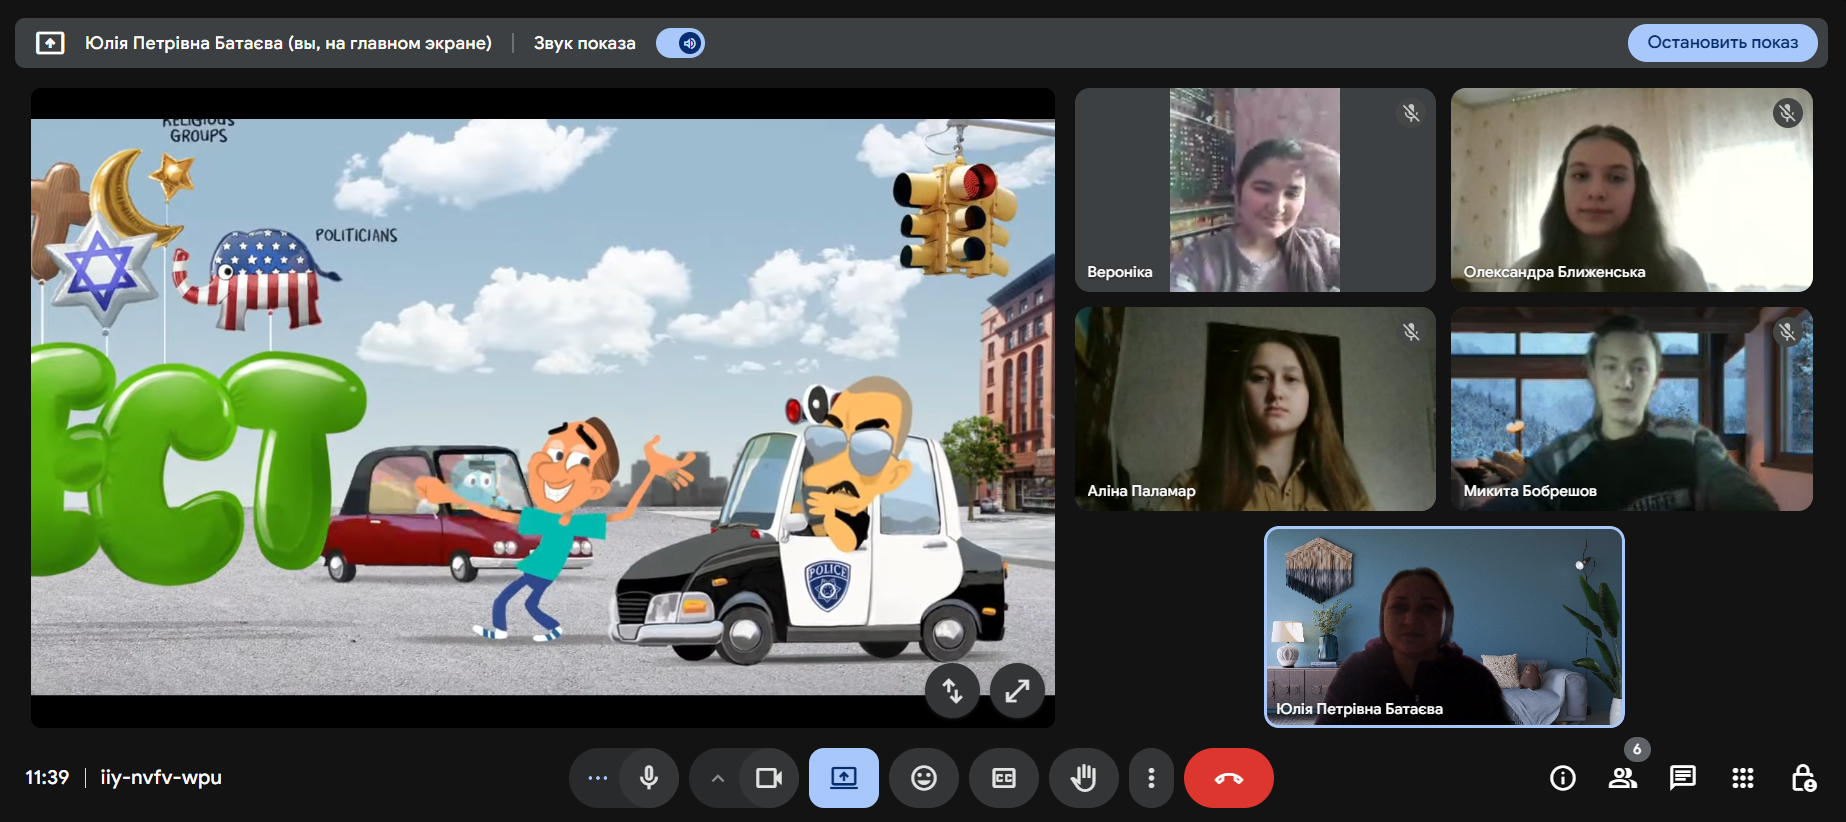This screenshot has width=1846, height=822.
Task: Open meeting details info icon
Action: pos(1562,778)
